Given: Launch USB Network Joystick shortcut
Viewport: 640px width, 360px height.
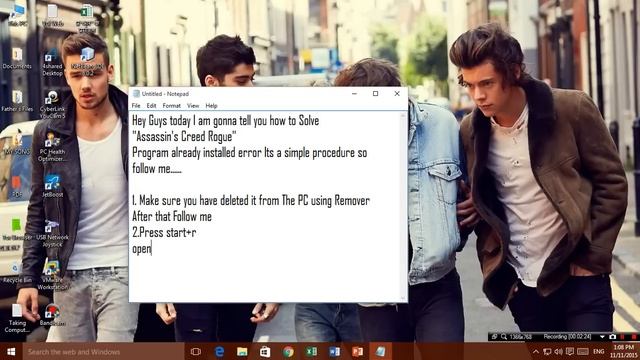Looking at the screenshot, I should [x=52, y=233].
